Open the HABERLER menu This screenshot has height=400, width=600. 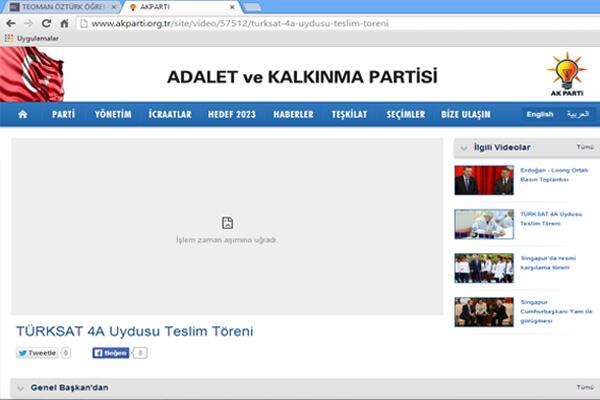(x=293, y=114)
